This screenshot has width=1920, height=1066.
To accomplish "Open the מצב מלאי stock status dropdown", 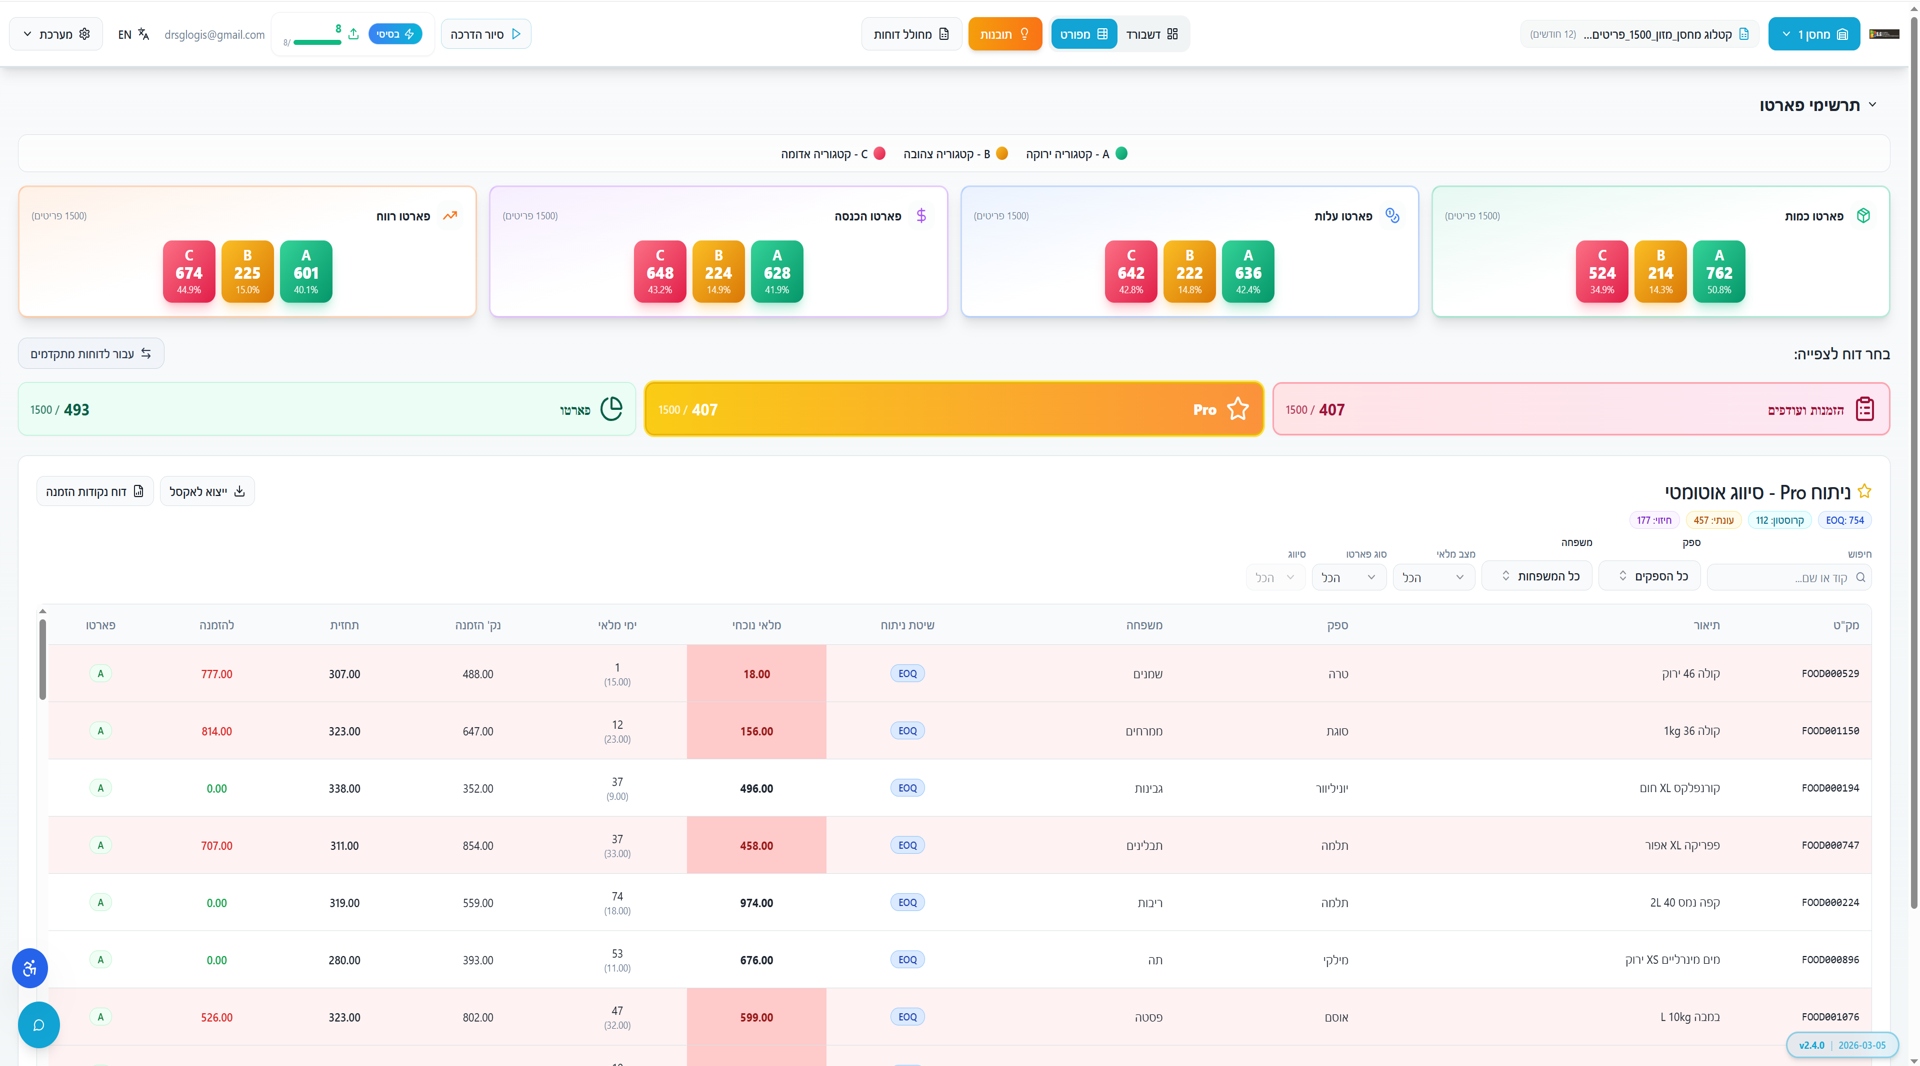I will point(1433,578).
